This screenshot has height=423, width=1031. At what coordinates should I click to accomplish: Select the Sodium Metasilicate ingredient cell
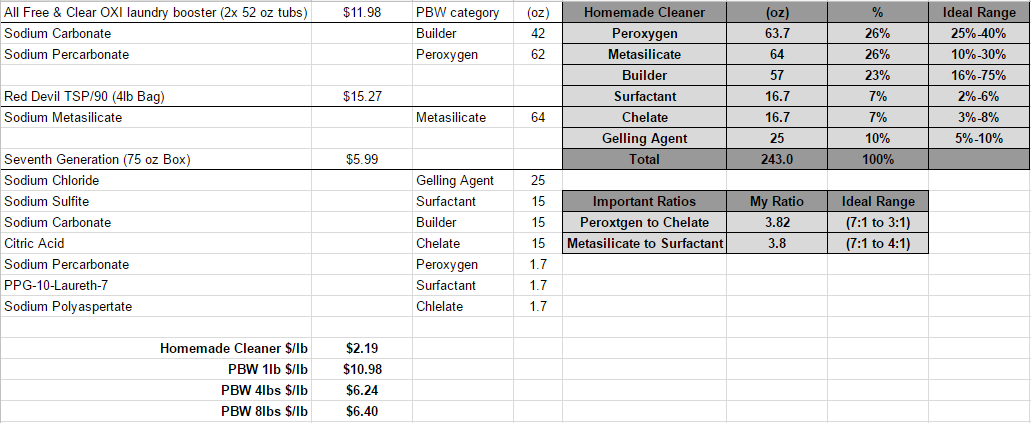[x=156, y=118]
